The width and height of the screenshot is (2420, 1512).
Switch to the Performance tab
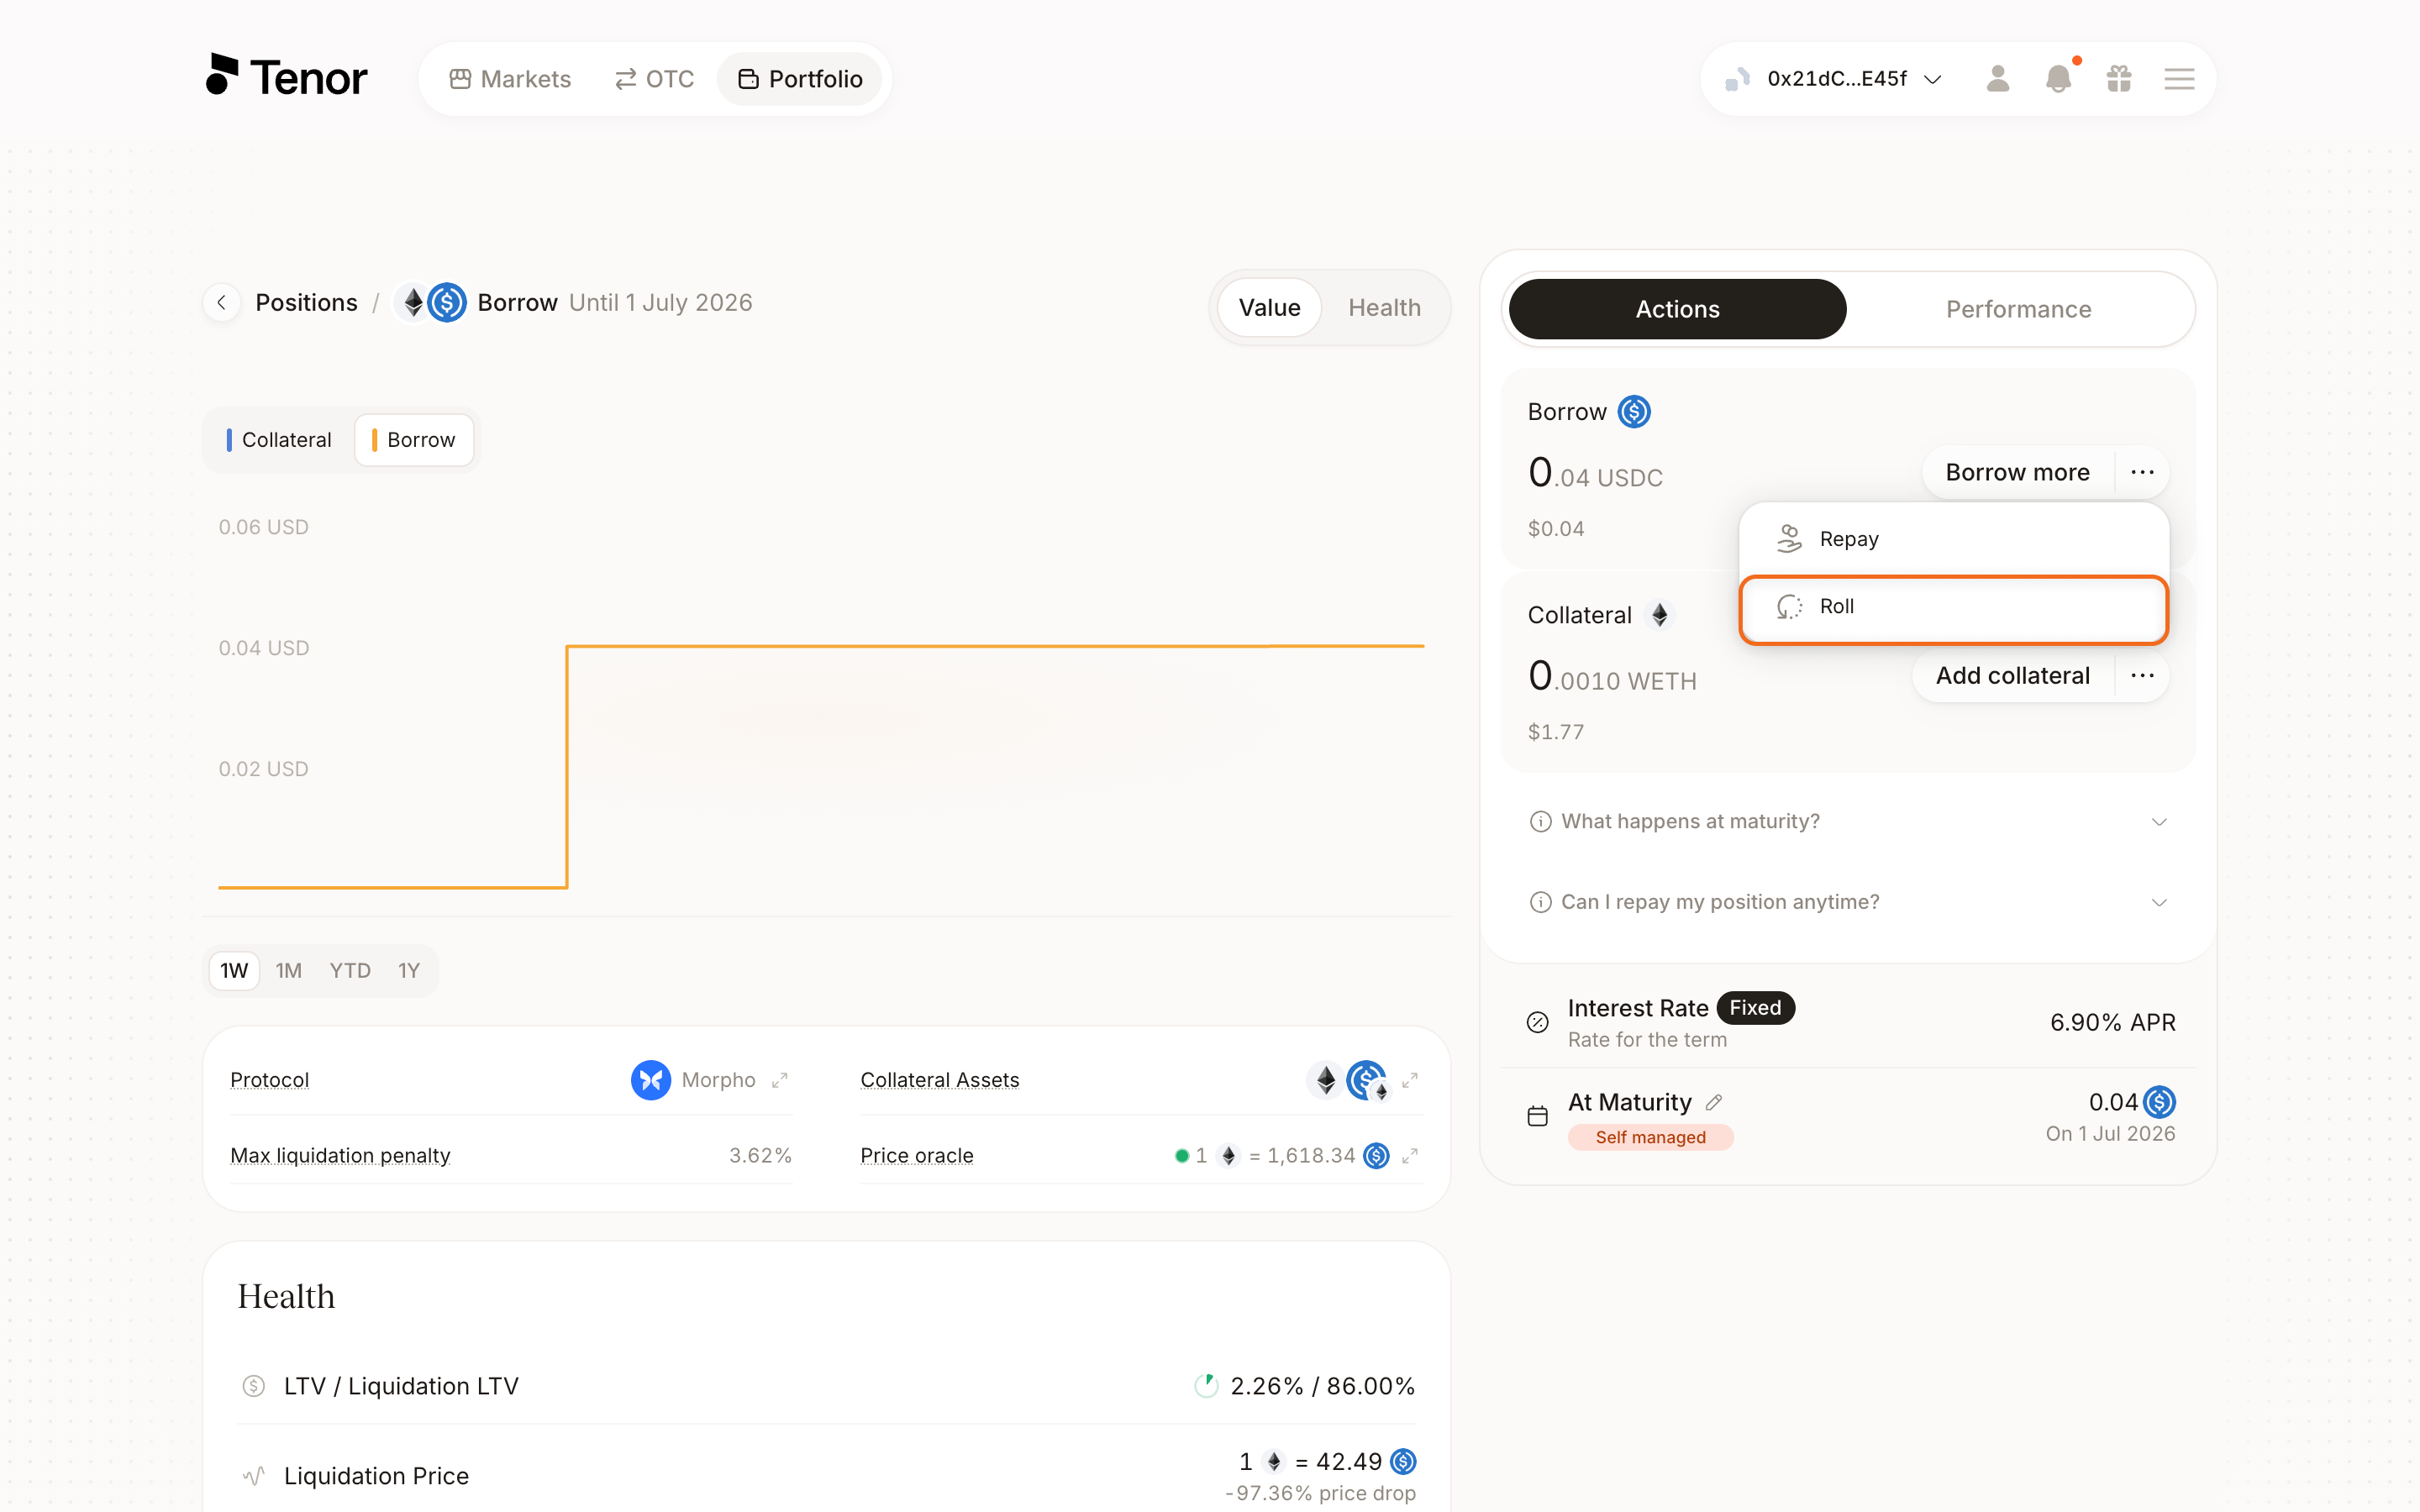coord(2018,309)
